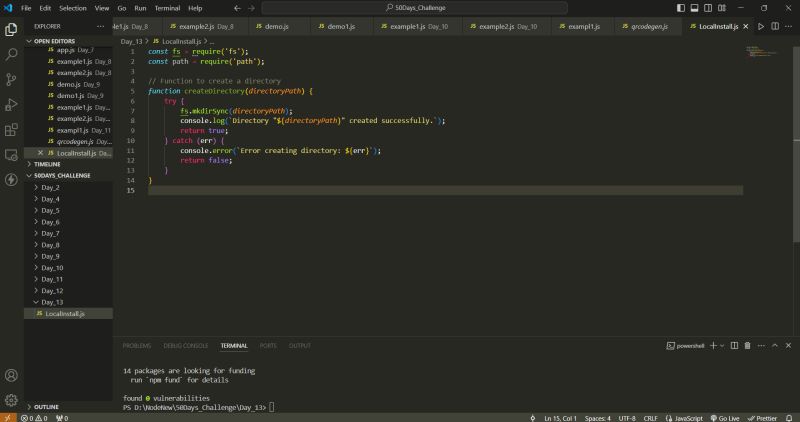
Task: Split the terminal panel
Action: pos(733,345)
